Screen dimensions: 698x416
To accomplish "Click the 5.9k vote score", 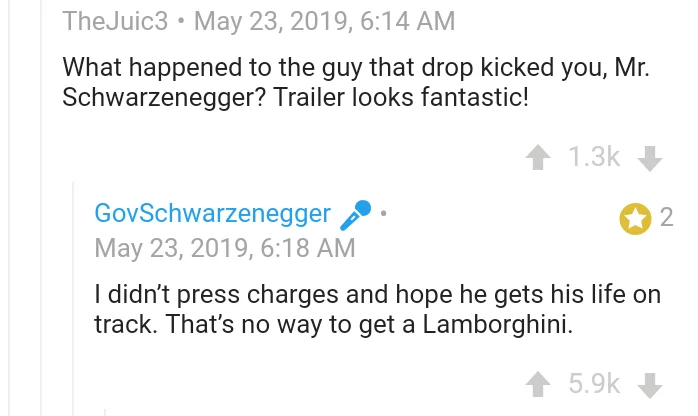I will 594,384.
